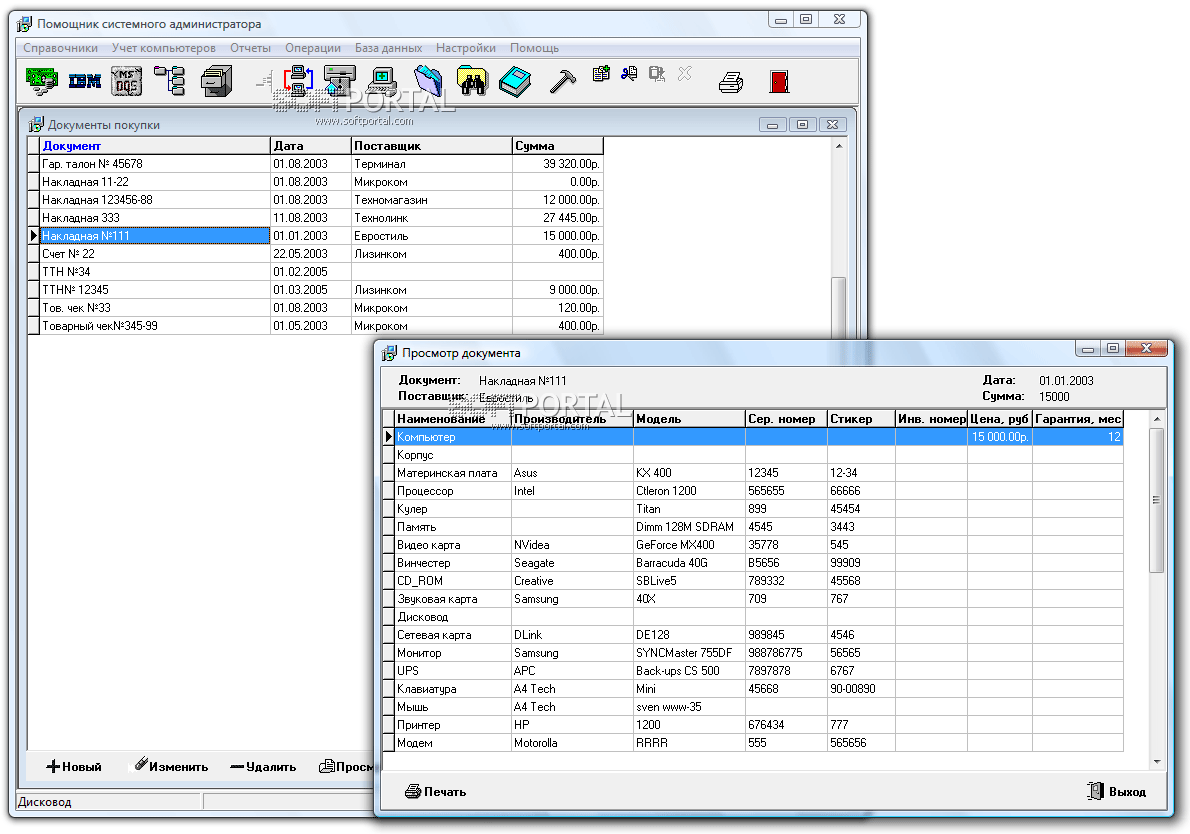The width and height of the screenshot is (1190, 834).
Task: Open the teal book reference icon
Action: 514,81
